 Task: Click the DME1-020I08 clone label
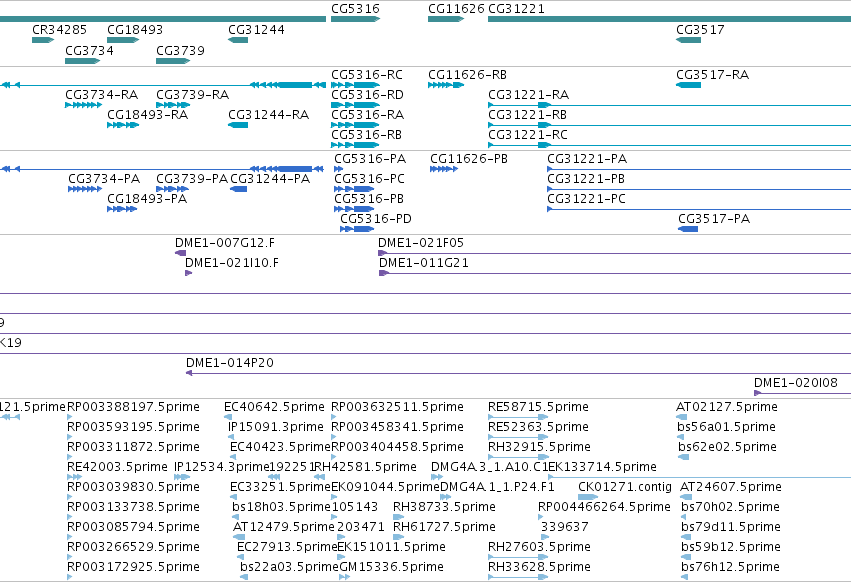(796, 383)
